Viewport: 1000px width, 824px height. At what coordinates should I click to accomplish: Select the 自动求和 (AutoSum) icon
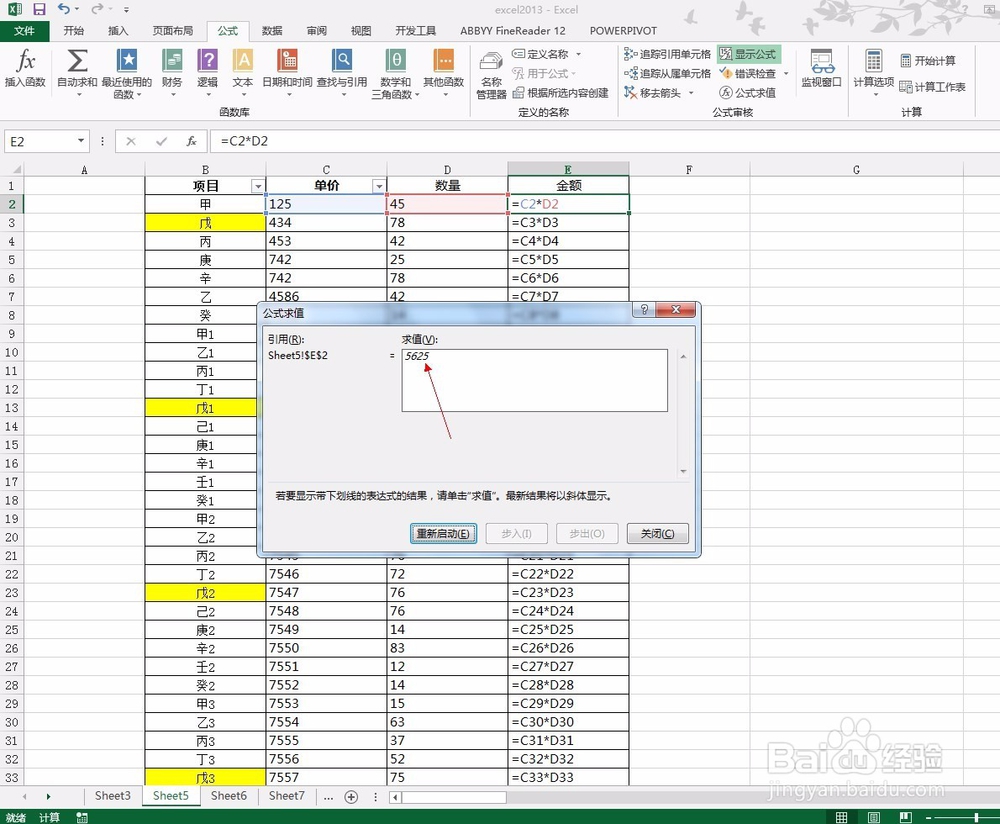point(75,70)
